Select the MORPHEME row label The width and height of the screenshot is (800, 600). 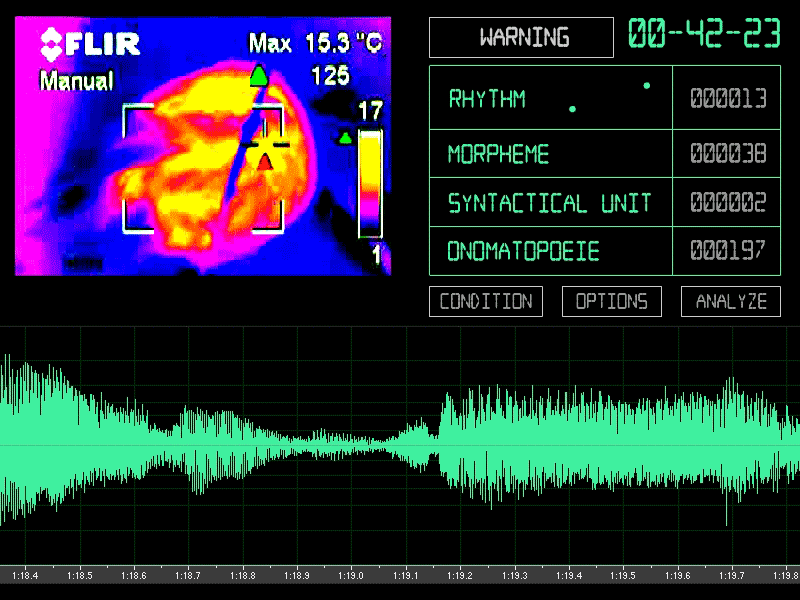498,155
